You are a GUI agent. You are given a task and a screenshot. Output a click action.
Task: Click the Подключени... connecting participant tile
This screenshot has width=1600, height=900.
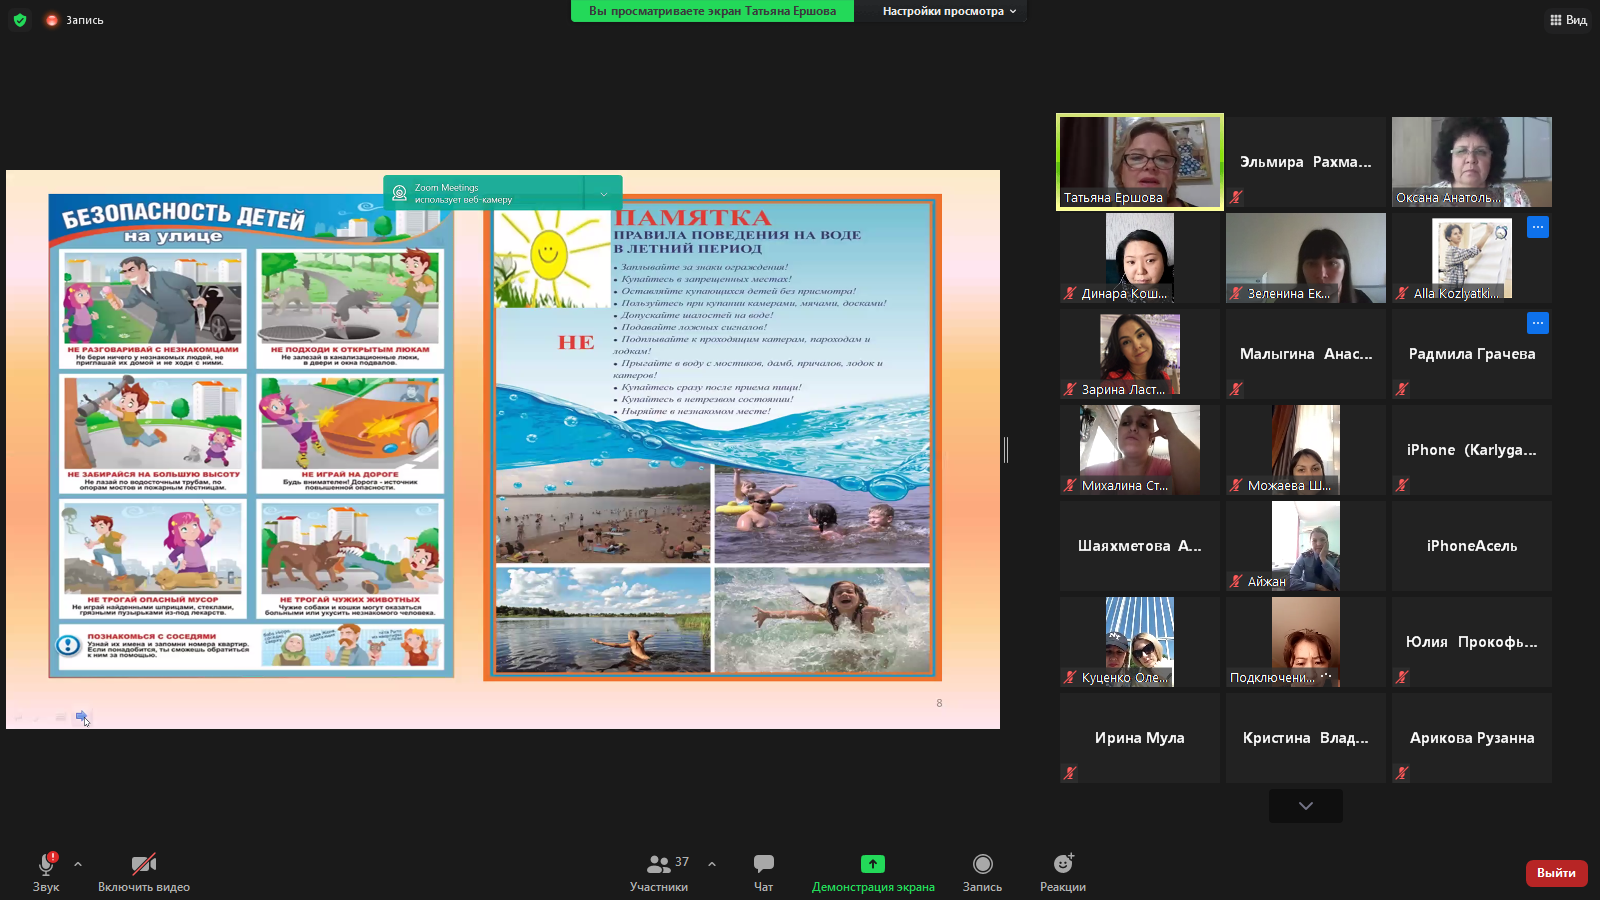(1306, 642)
